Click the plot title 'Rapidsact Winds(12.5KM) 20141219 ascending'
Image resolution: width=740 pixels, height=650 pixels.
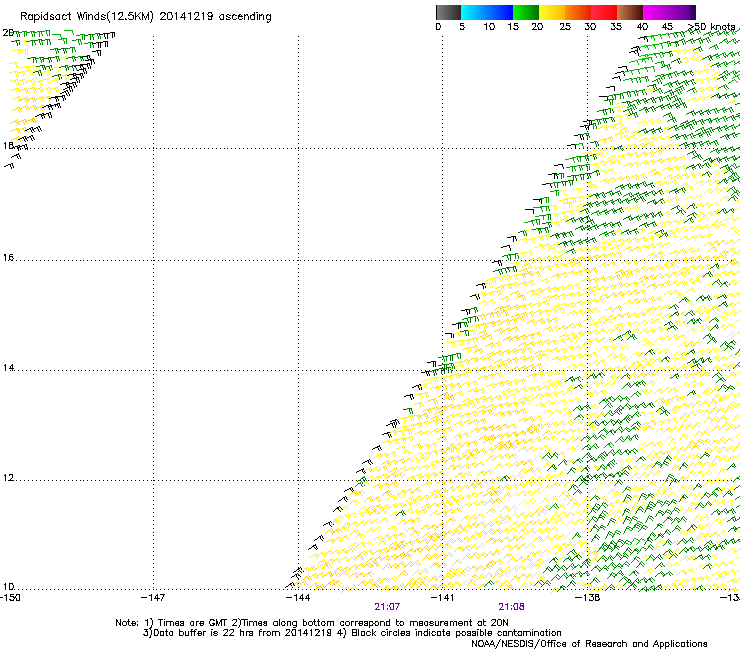click(x=146, y=17)
